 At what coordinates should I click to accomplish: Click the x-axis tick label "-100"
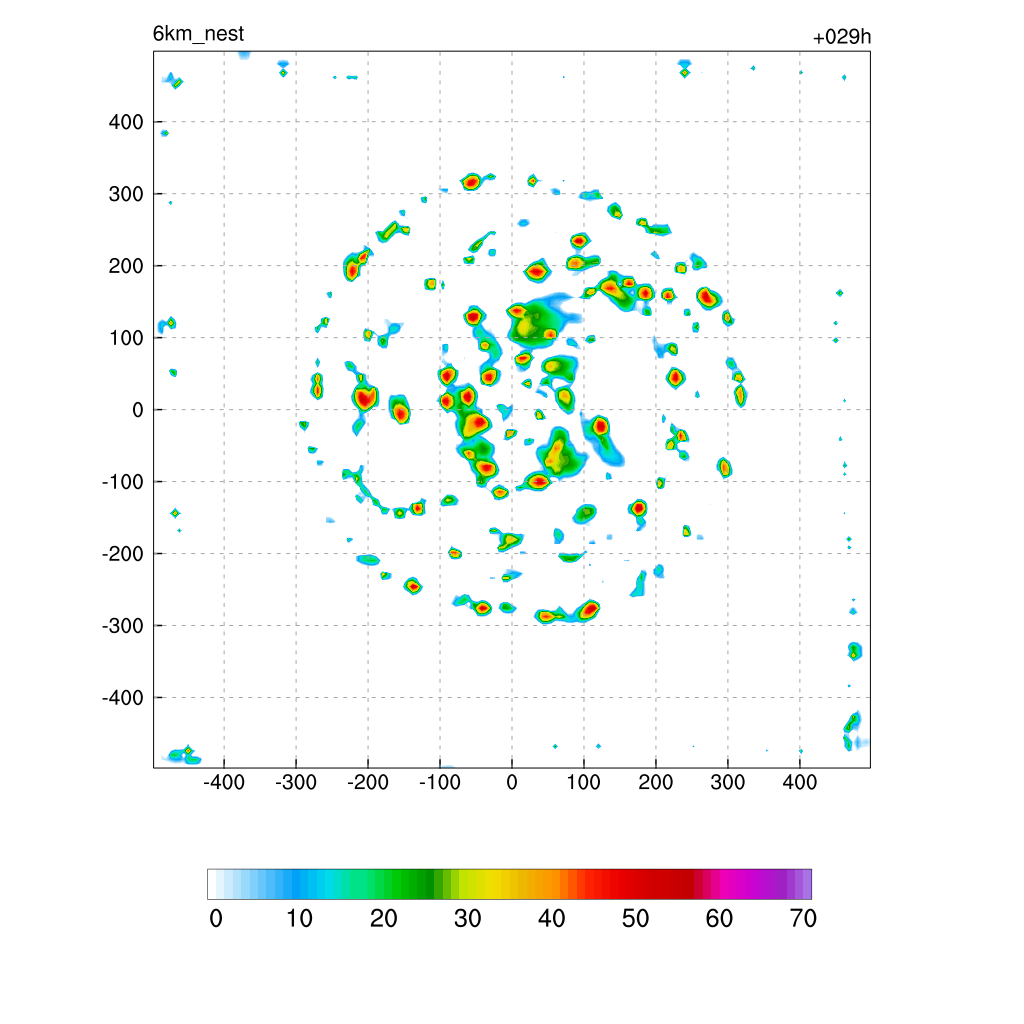pos(439,782)
